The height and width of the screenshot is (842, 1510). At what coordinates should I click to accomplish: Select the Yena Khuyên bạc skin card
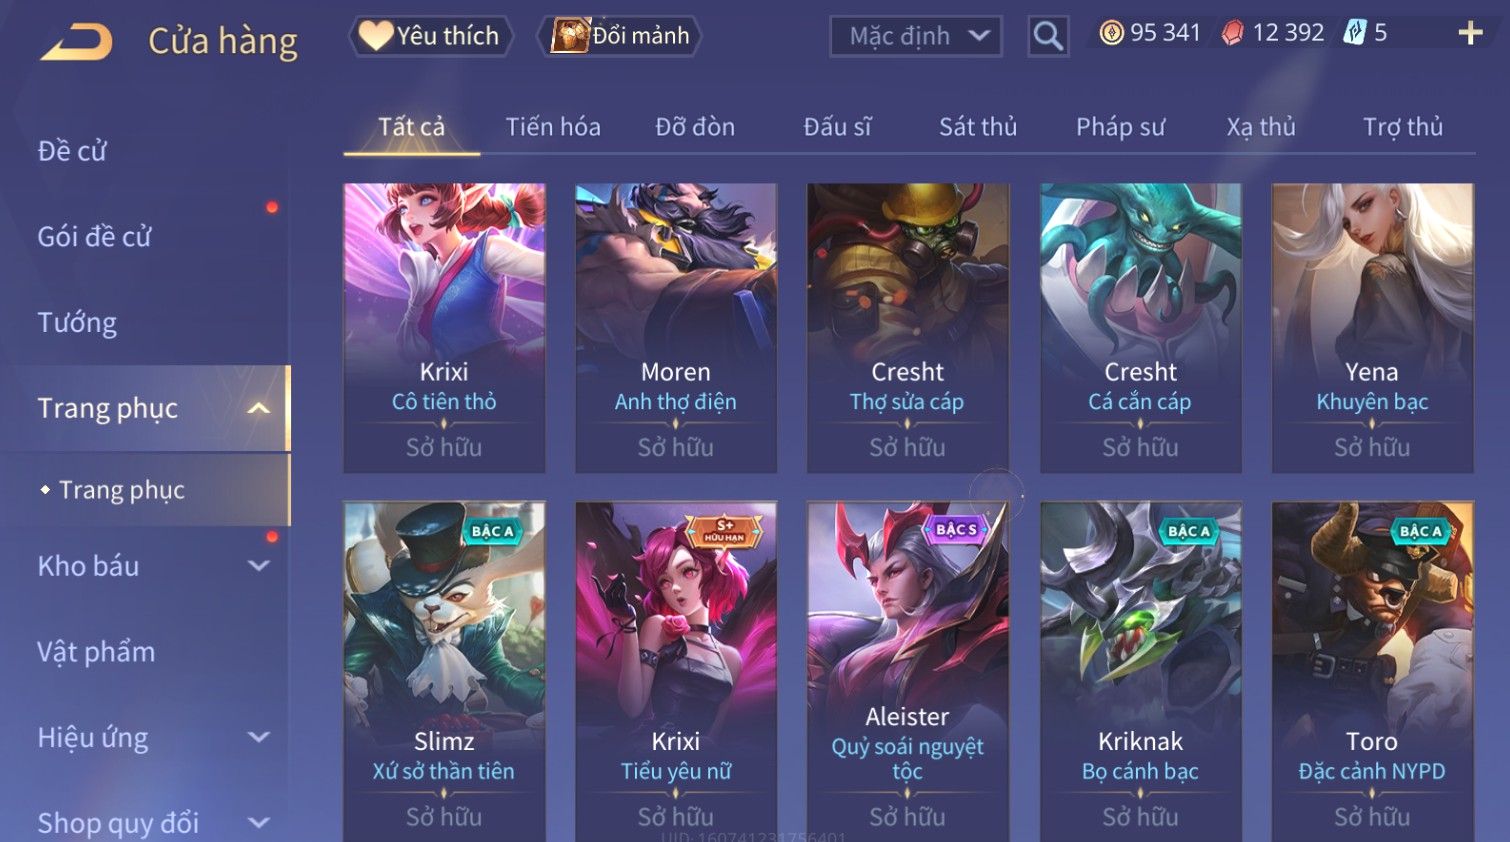1372,328
